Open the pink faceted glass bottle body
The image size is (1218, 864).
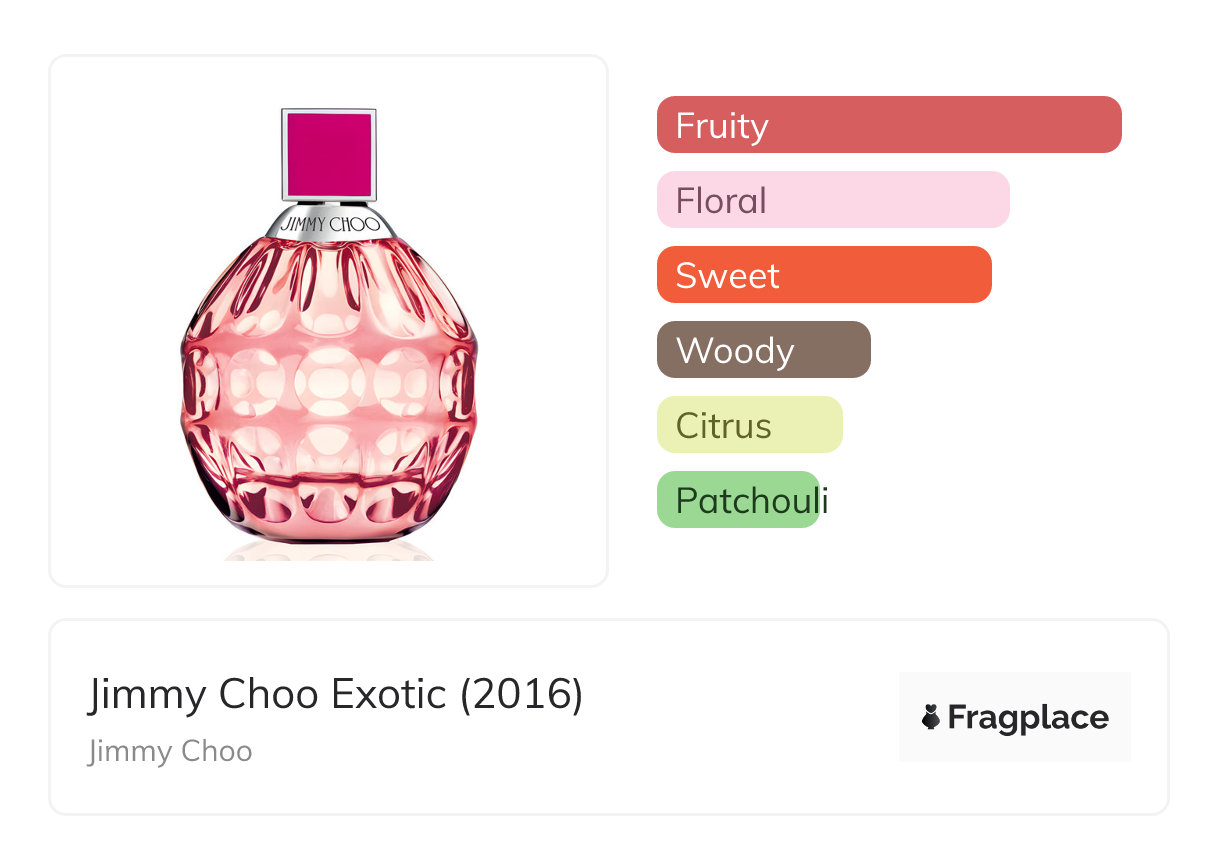[329, 390]
